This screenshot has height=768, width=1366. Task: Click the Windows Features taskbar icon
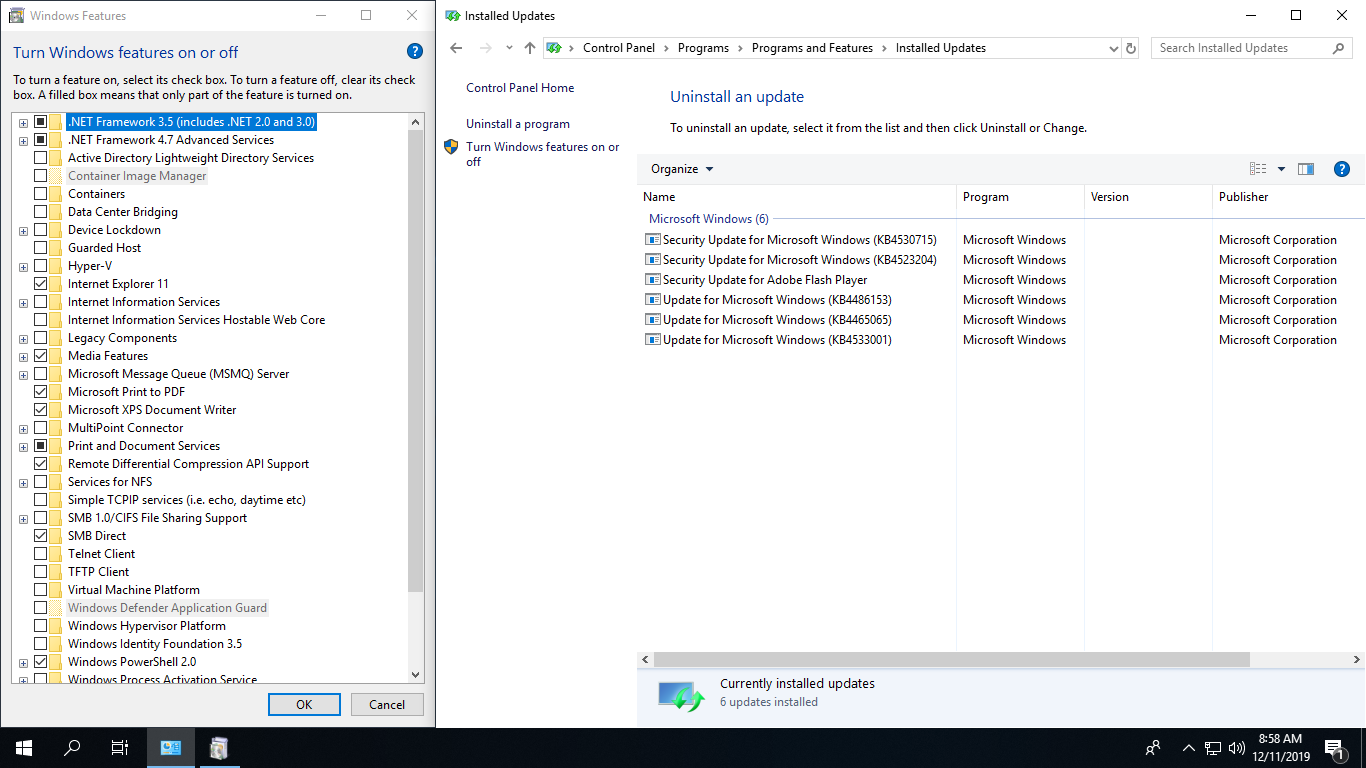click(219, 747)
